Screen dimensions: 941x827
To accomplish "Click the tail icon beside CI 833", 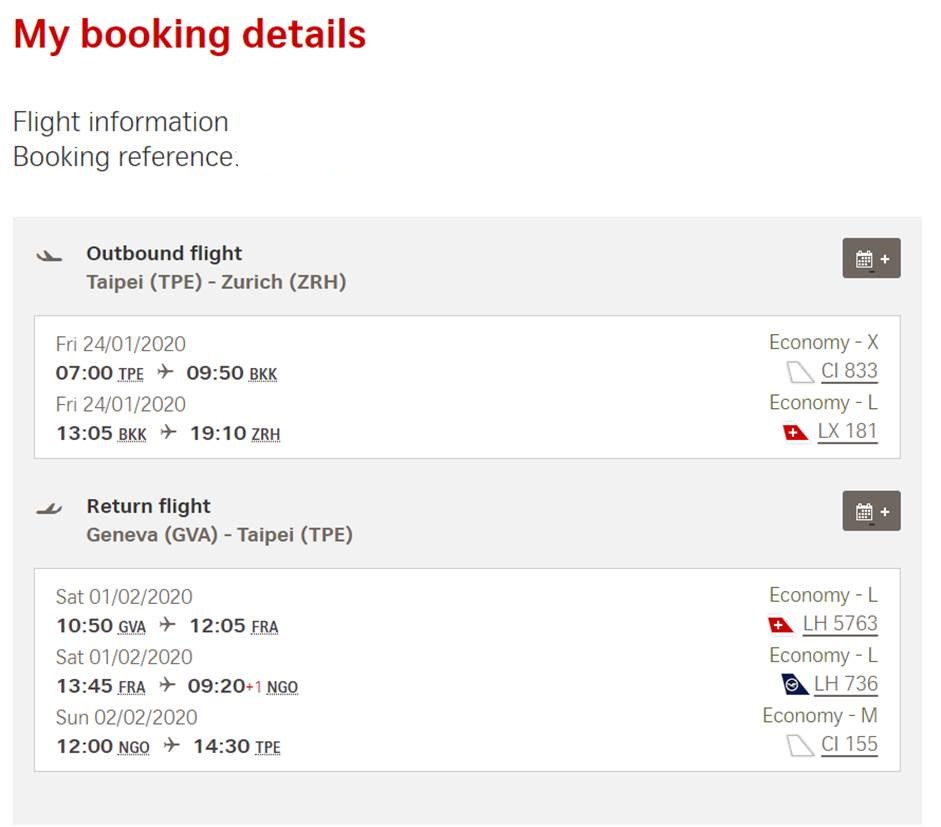I will tap(800, 373).
